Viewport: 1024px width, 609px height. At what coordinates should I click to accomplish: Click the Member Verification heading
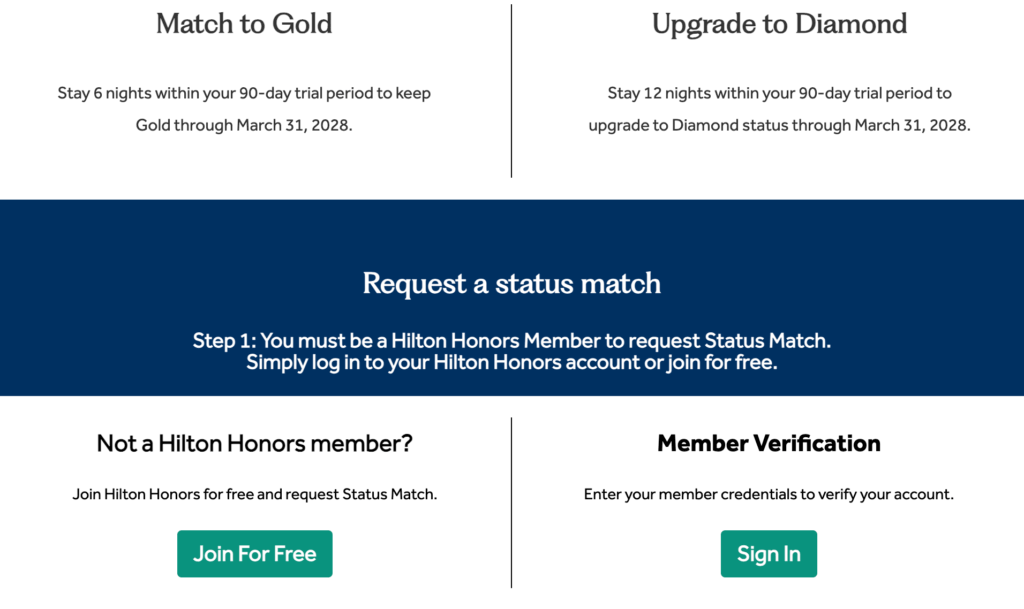click(768, 443)
